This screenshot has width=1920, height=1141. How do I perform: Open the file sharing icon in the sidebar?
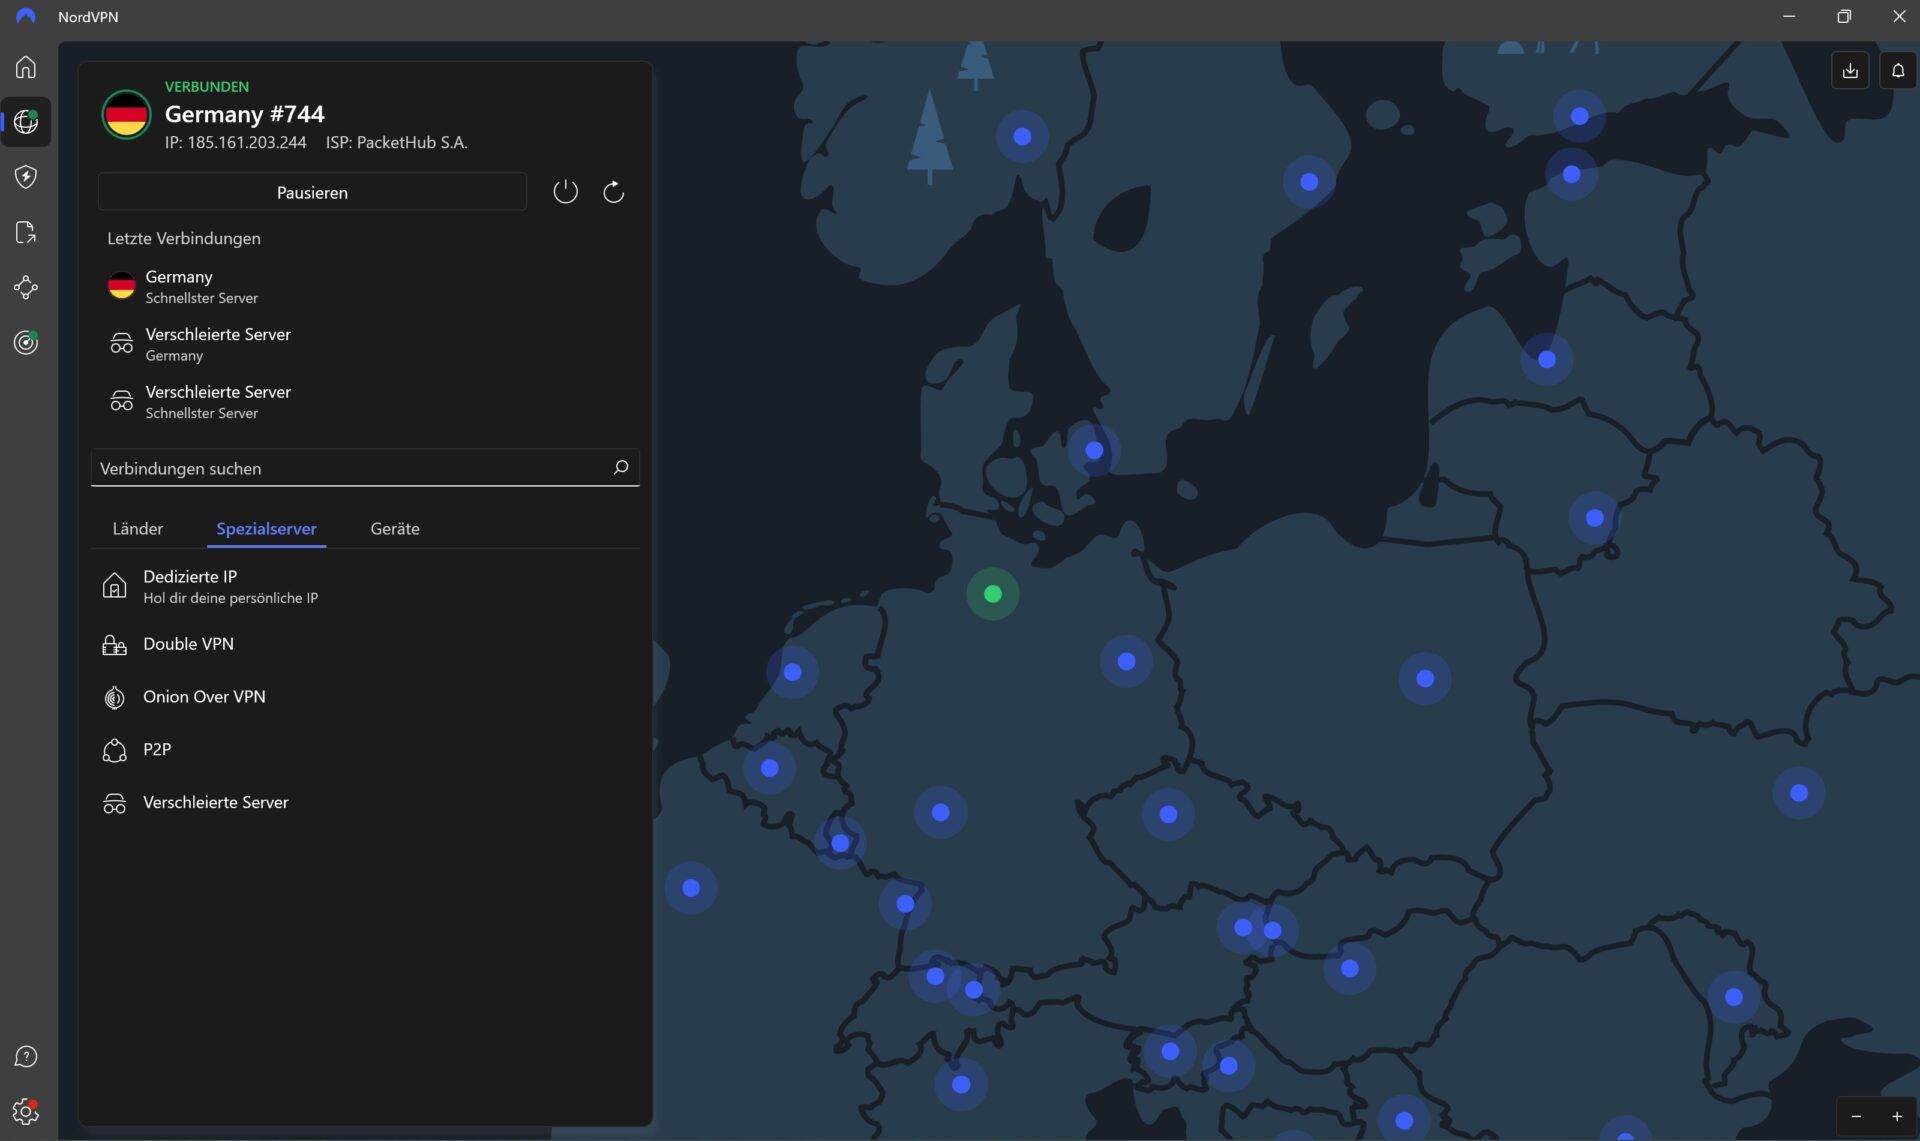(x=26, y=232)
